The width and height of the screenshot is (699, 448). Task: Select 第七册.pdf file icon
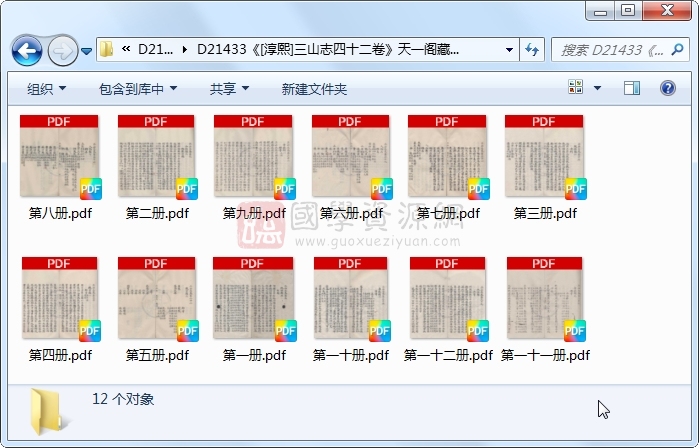pos(448,157)
